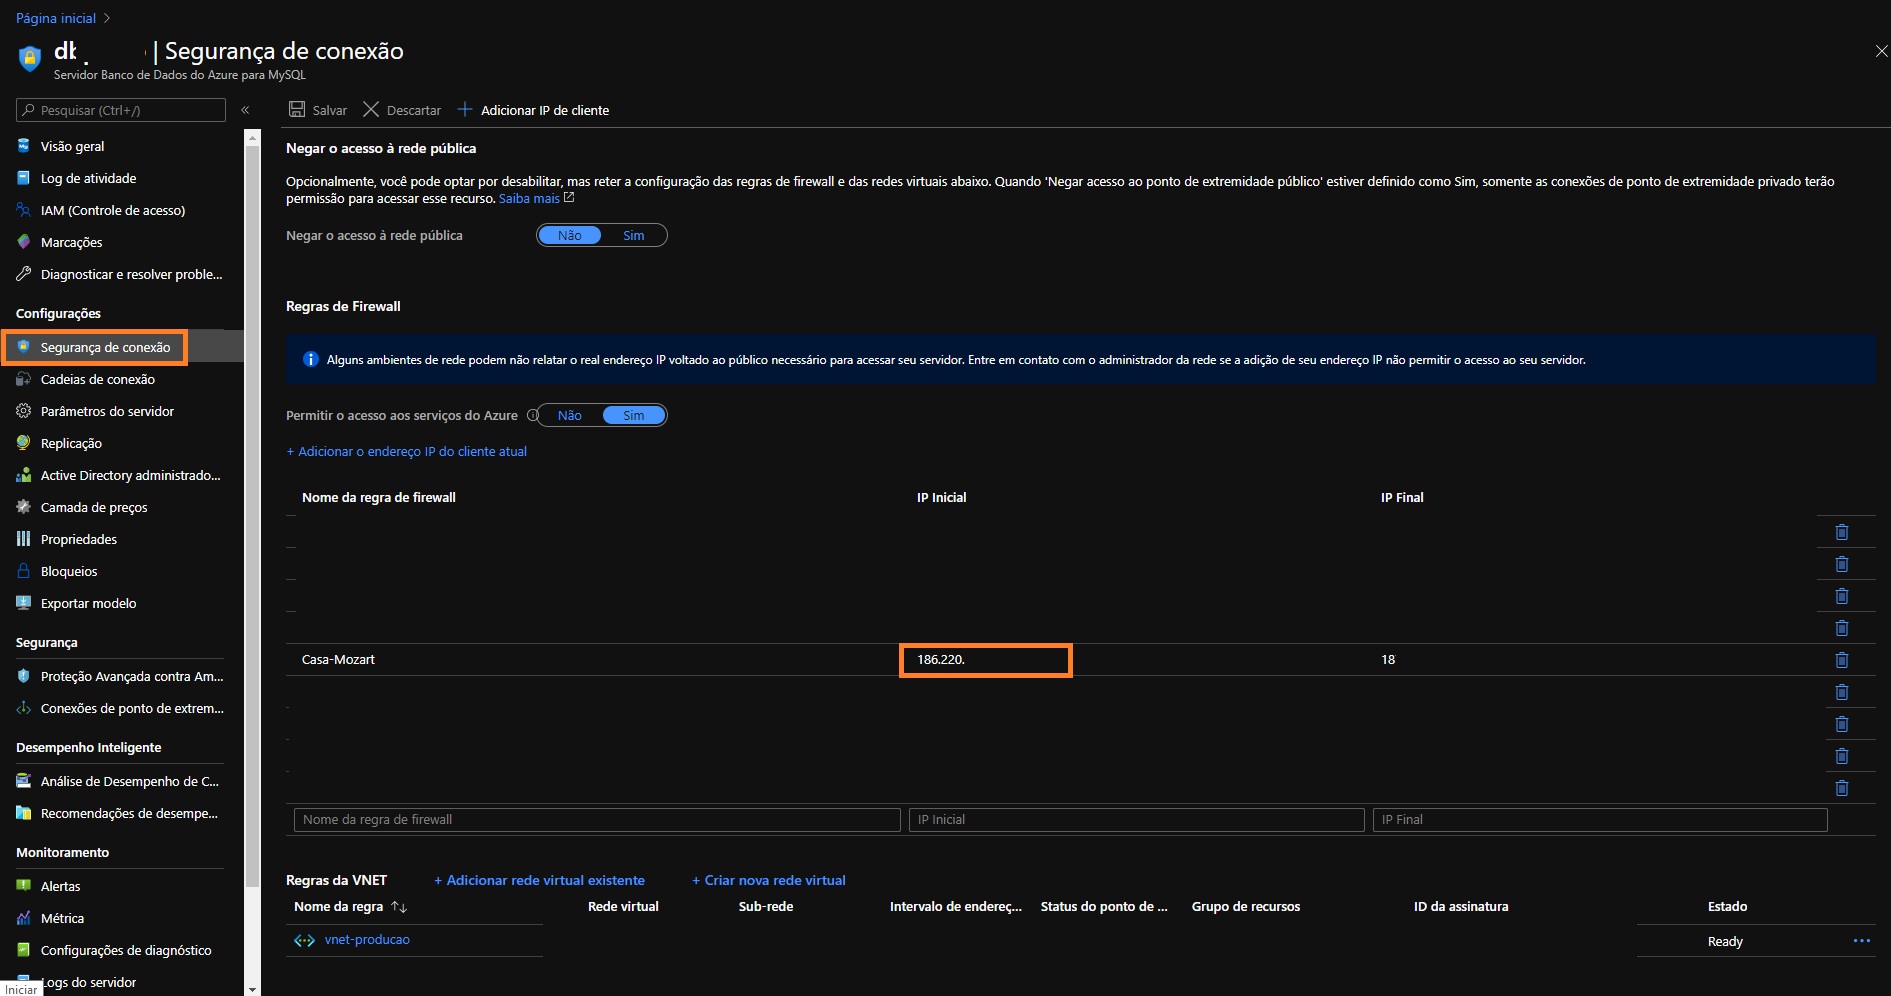
Task: Click the new Nome da regra de firewall field
Action: (597, 820)
